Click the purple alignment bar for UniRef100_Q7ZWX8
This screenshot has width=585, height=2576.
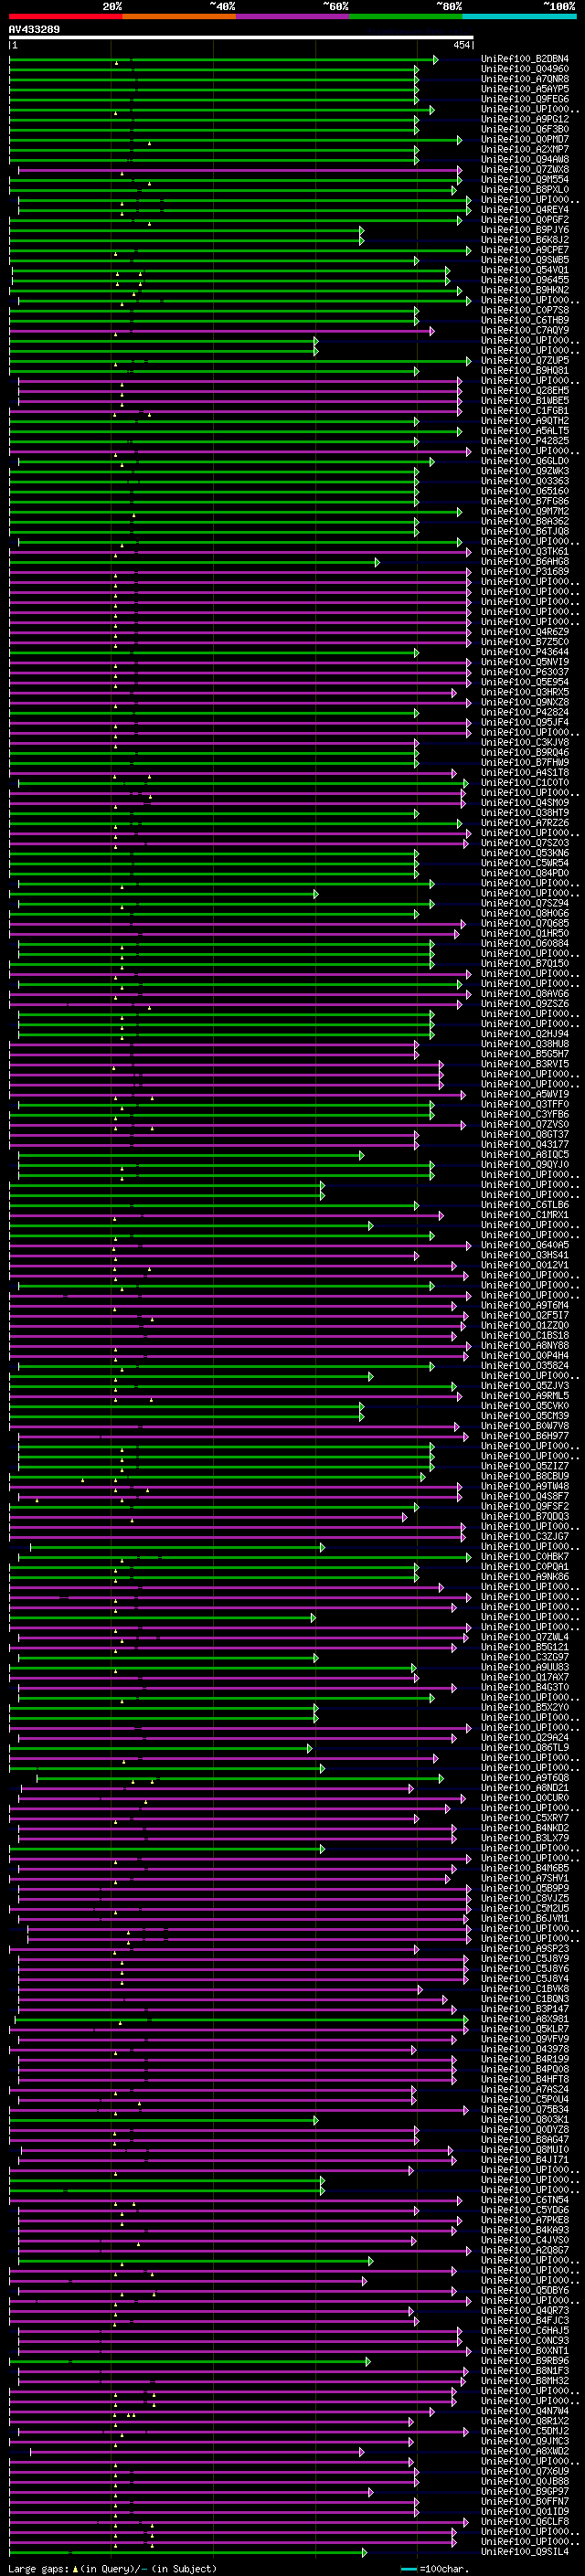click(x=240, y=170)
